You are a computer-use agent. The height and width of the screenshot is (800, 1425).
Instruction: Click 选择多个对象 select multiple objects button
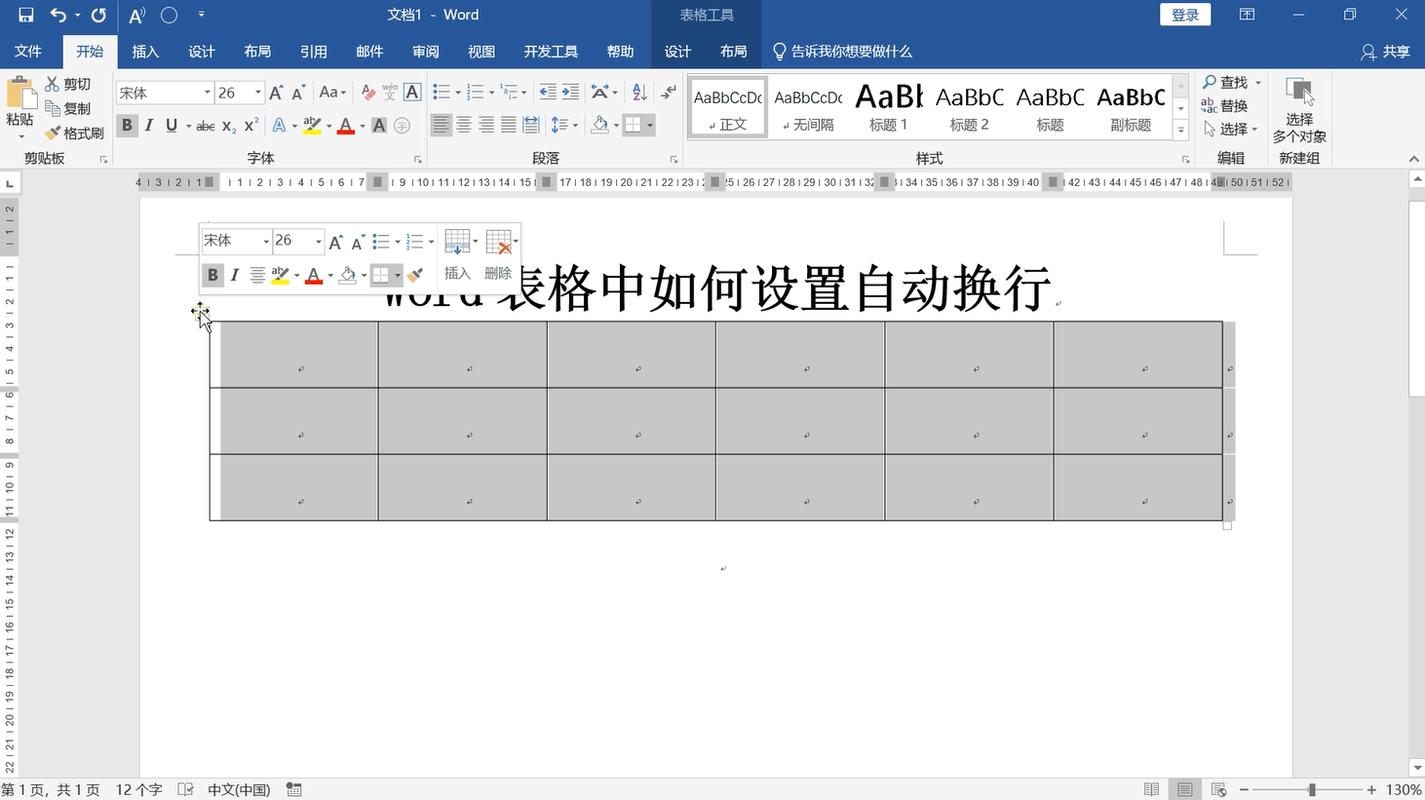tap(1299, 110)
